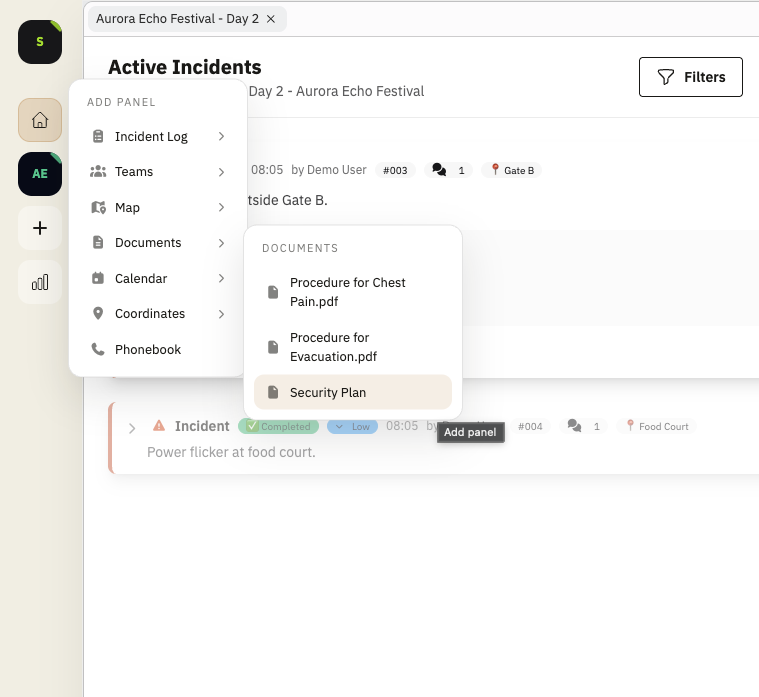Click 'Power flicker at food court.' text
The height and width of the screenshot is (697, 759).
pos(231,452)
